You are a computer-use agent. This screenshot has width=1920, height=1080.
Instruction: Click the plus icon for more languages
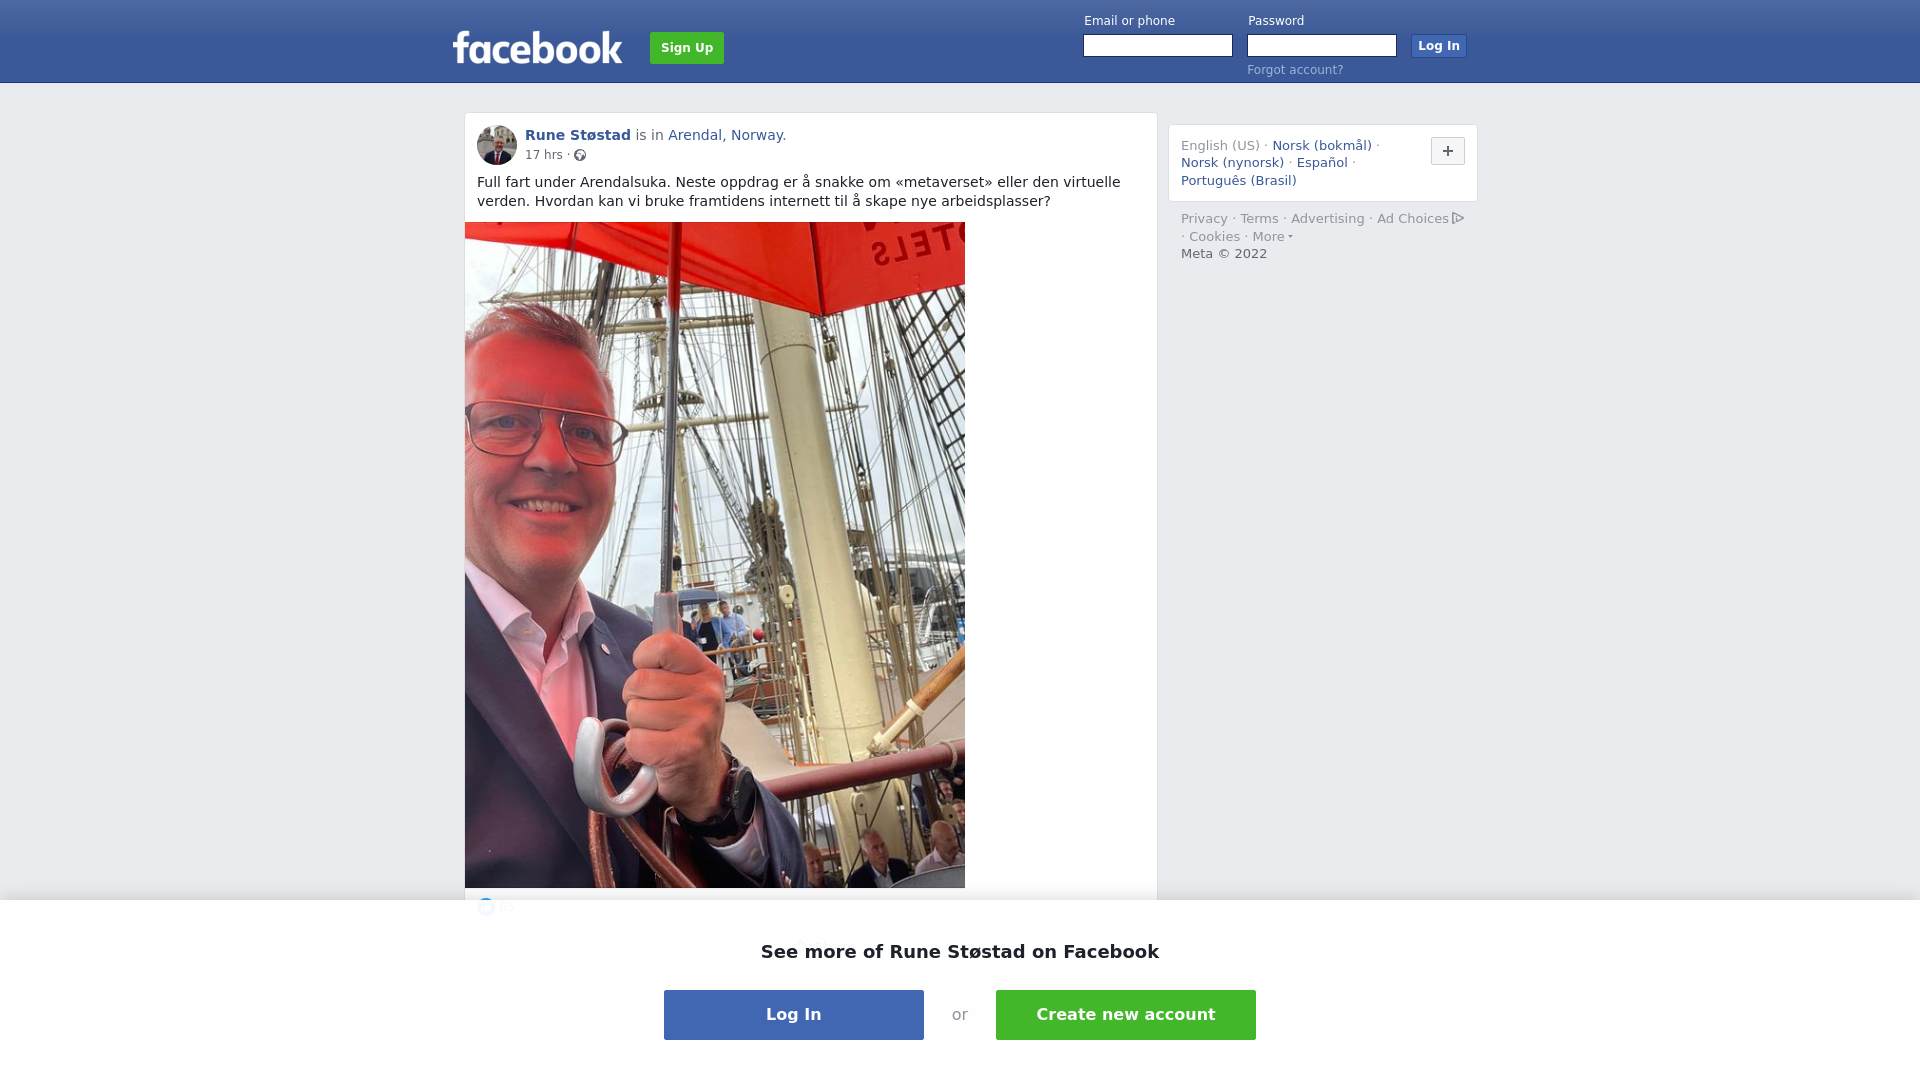point(1447,151)
